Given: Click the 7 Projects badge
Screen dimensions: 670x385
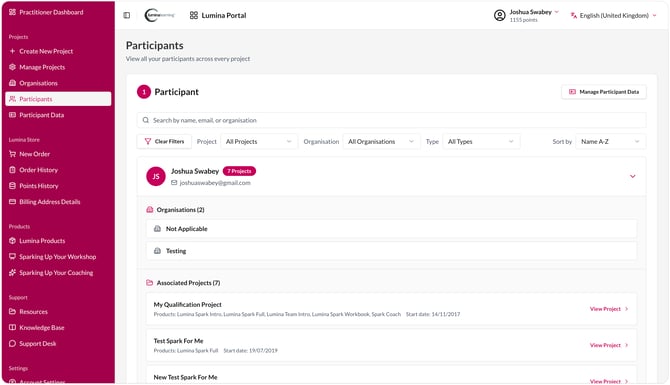Looking at the screenshot, I should click(239, 171).
